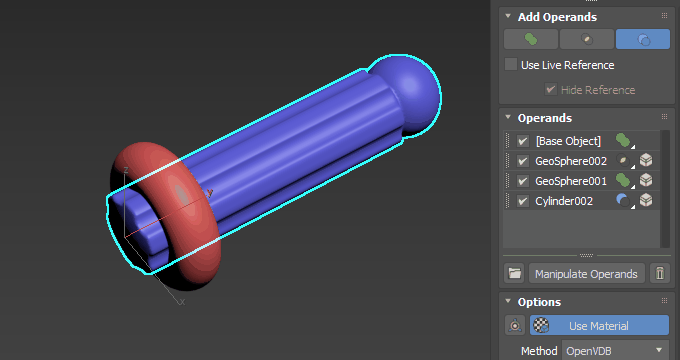The image size is (680, 360).
Task: Click the GeoSphere001 union operation icon
Action: 623,180
